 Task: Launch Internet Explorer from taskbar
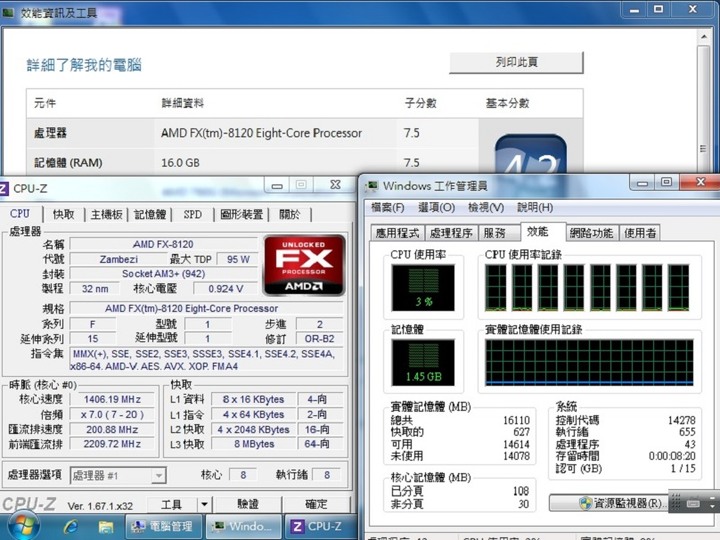click(71, 527)
